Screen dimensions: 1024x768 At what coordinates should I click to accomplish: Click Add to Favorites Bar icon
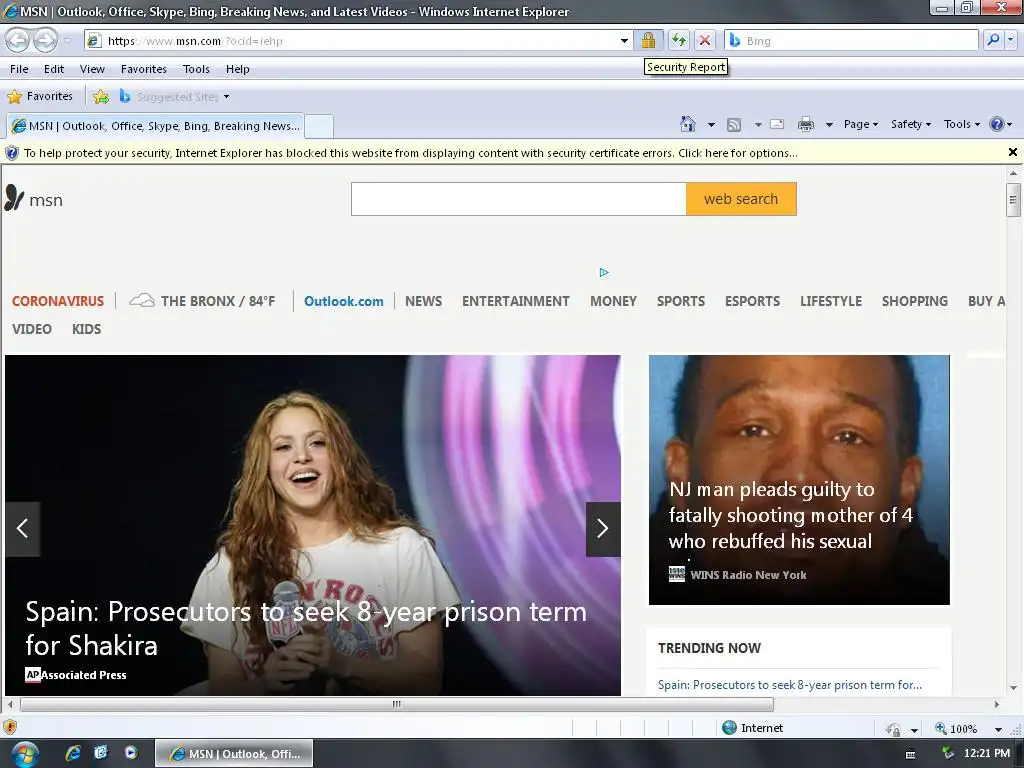[x=101, y=97]
